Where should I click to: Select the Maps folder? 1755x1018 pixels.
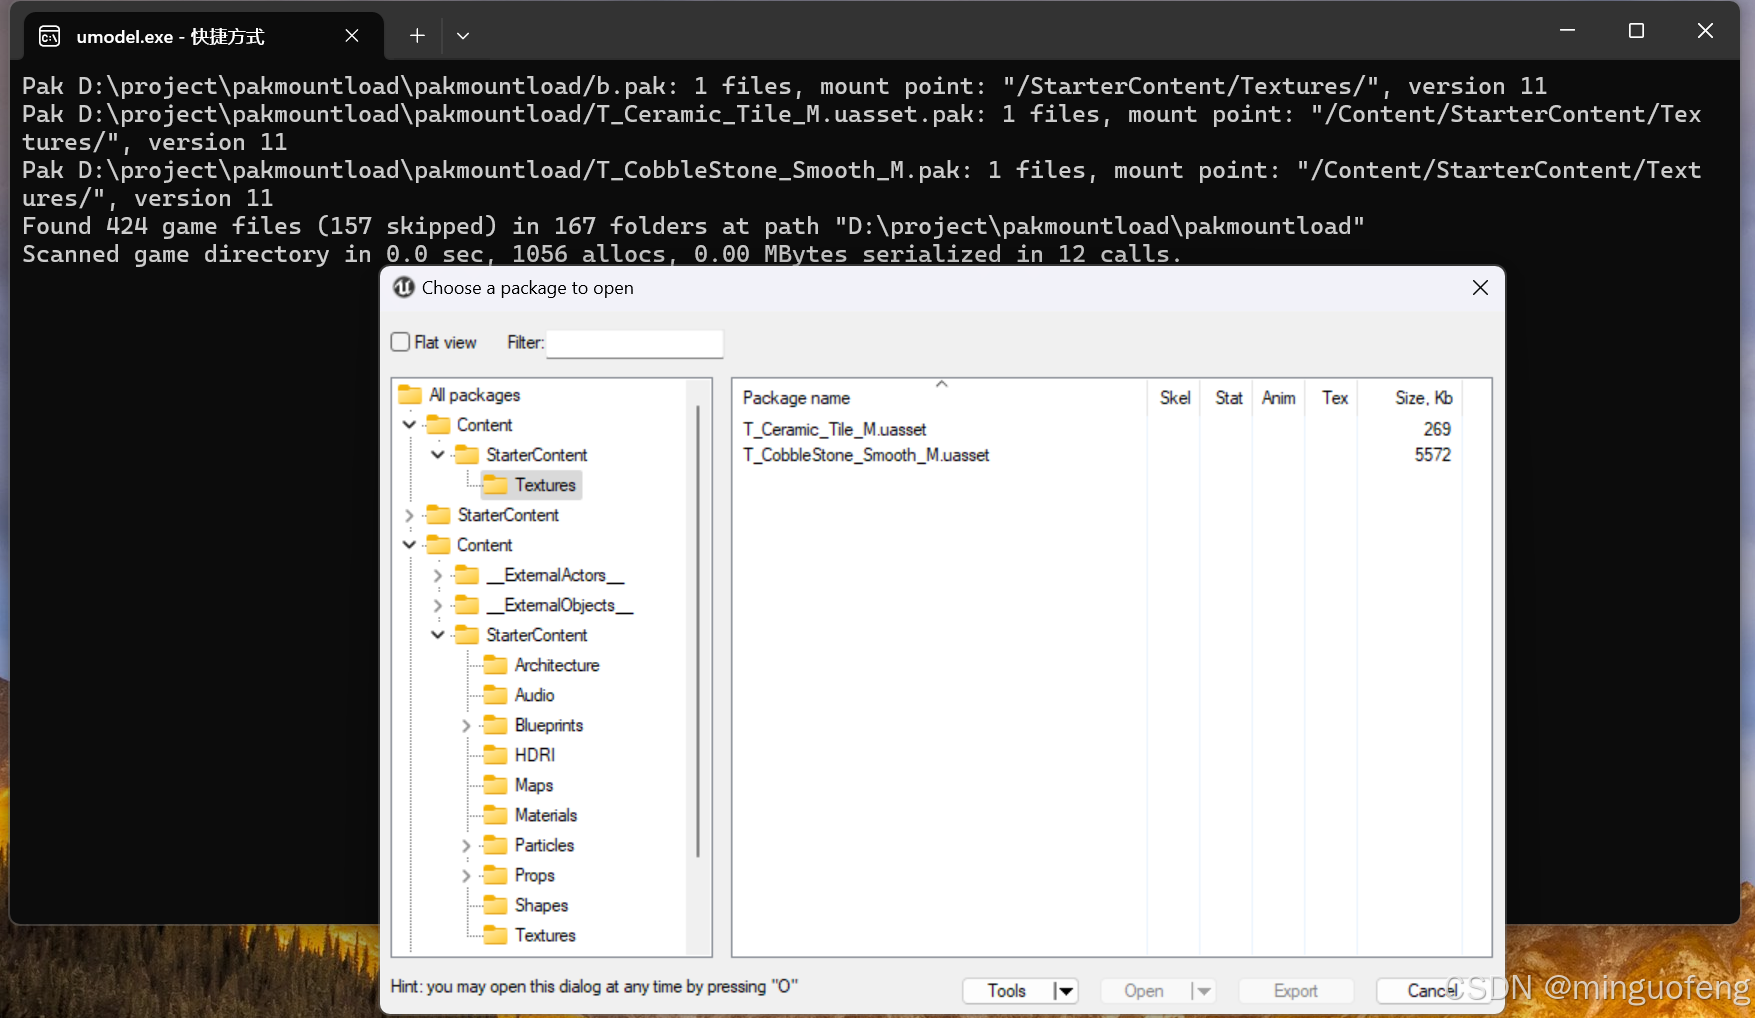[533, 785]
